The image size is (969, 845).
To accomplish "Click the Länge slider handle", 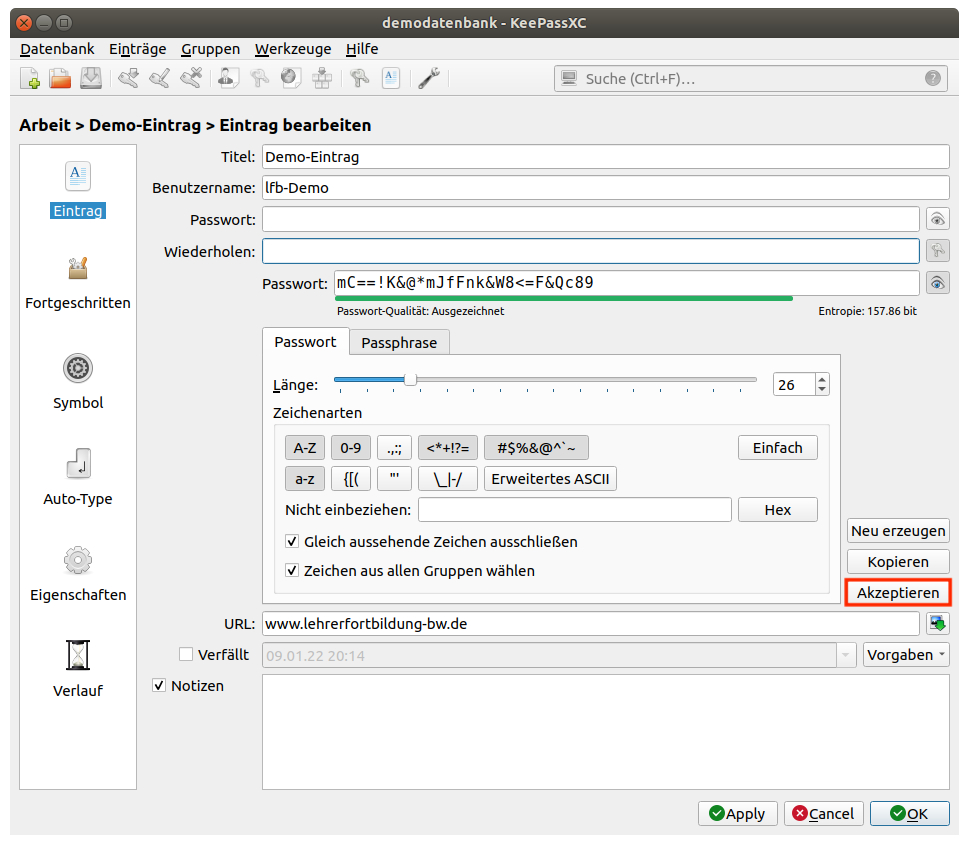I will pos(410,380).
